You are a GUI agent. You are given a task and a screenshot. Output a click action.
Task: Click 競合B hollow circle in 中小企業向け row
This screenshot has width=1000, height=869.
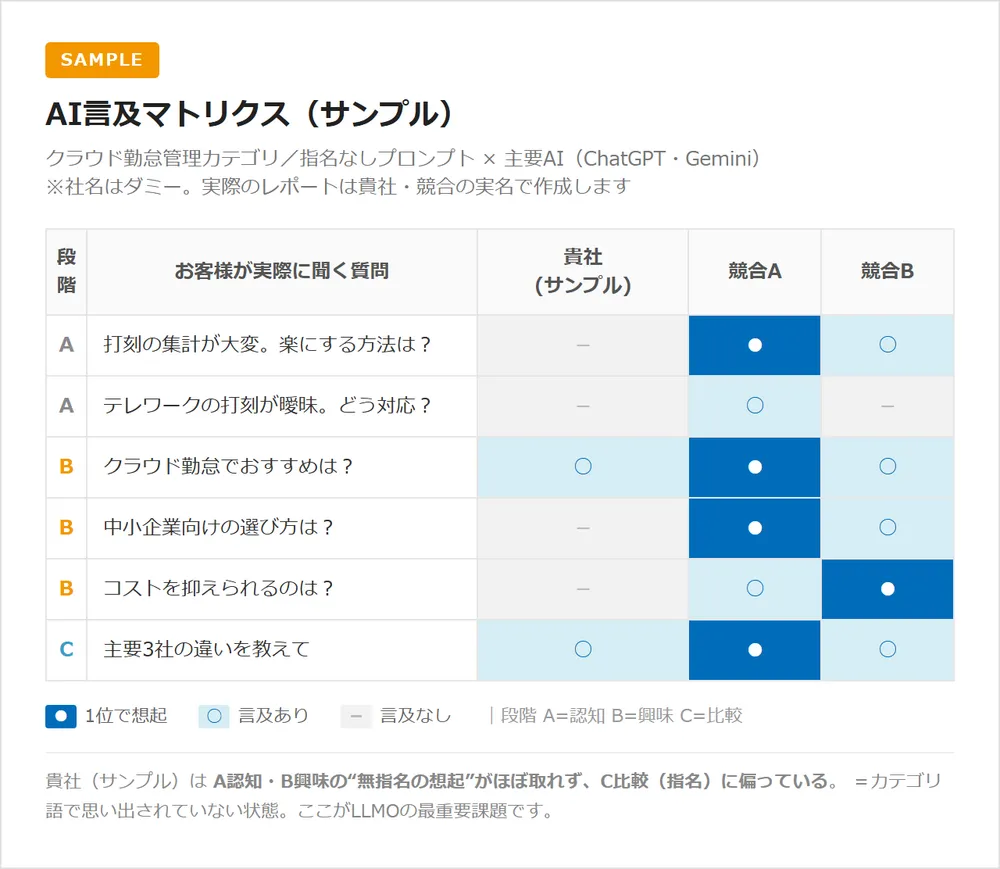pos(887,527)
